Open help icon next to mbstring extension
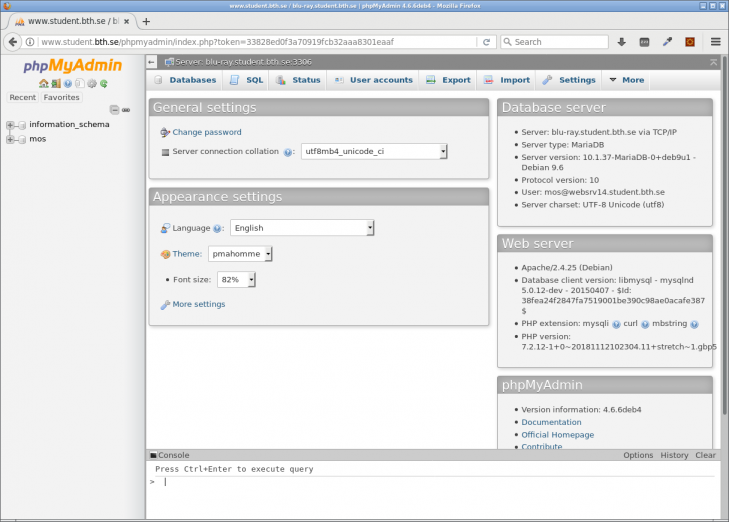The width and height of the screenshot is (729, 522). tap(694, 324)
